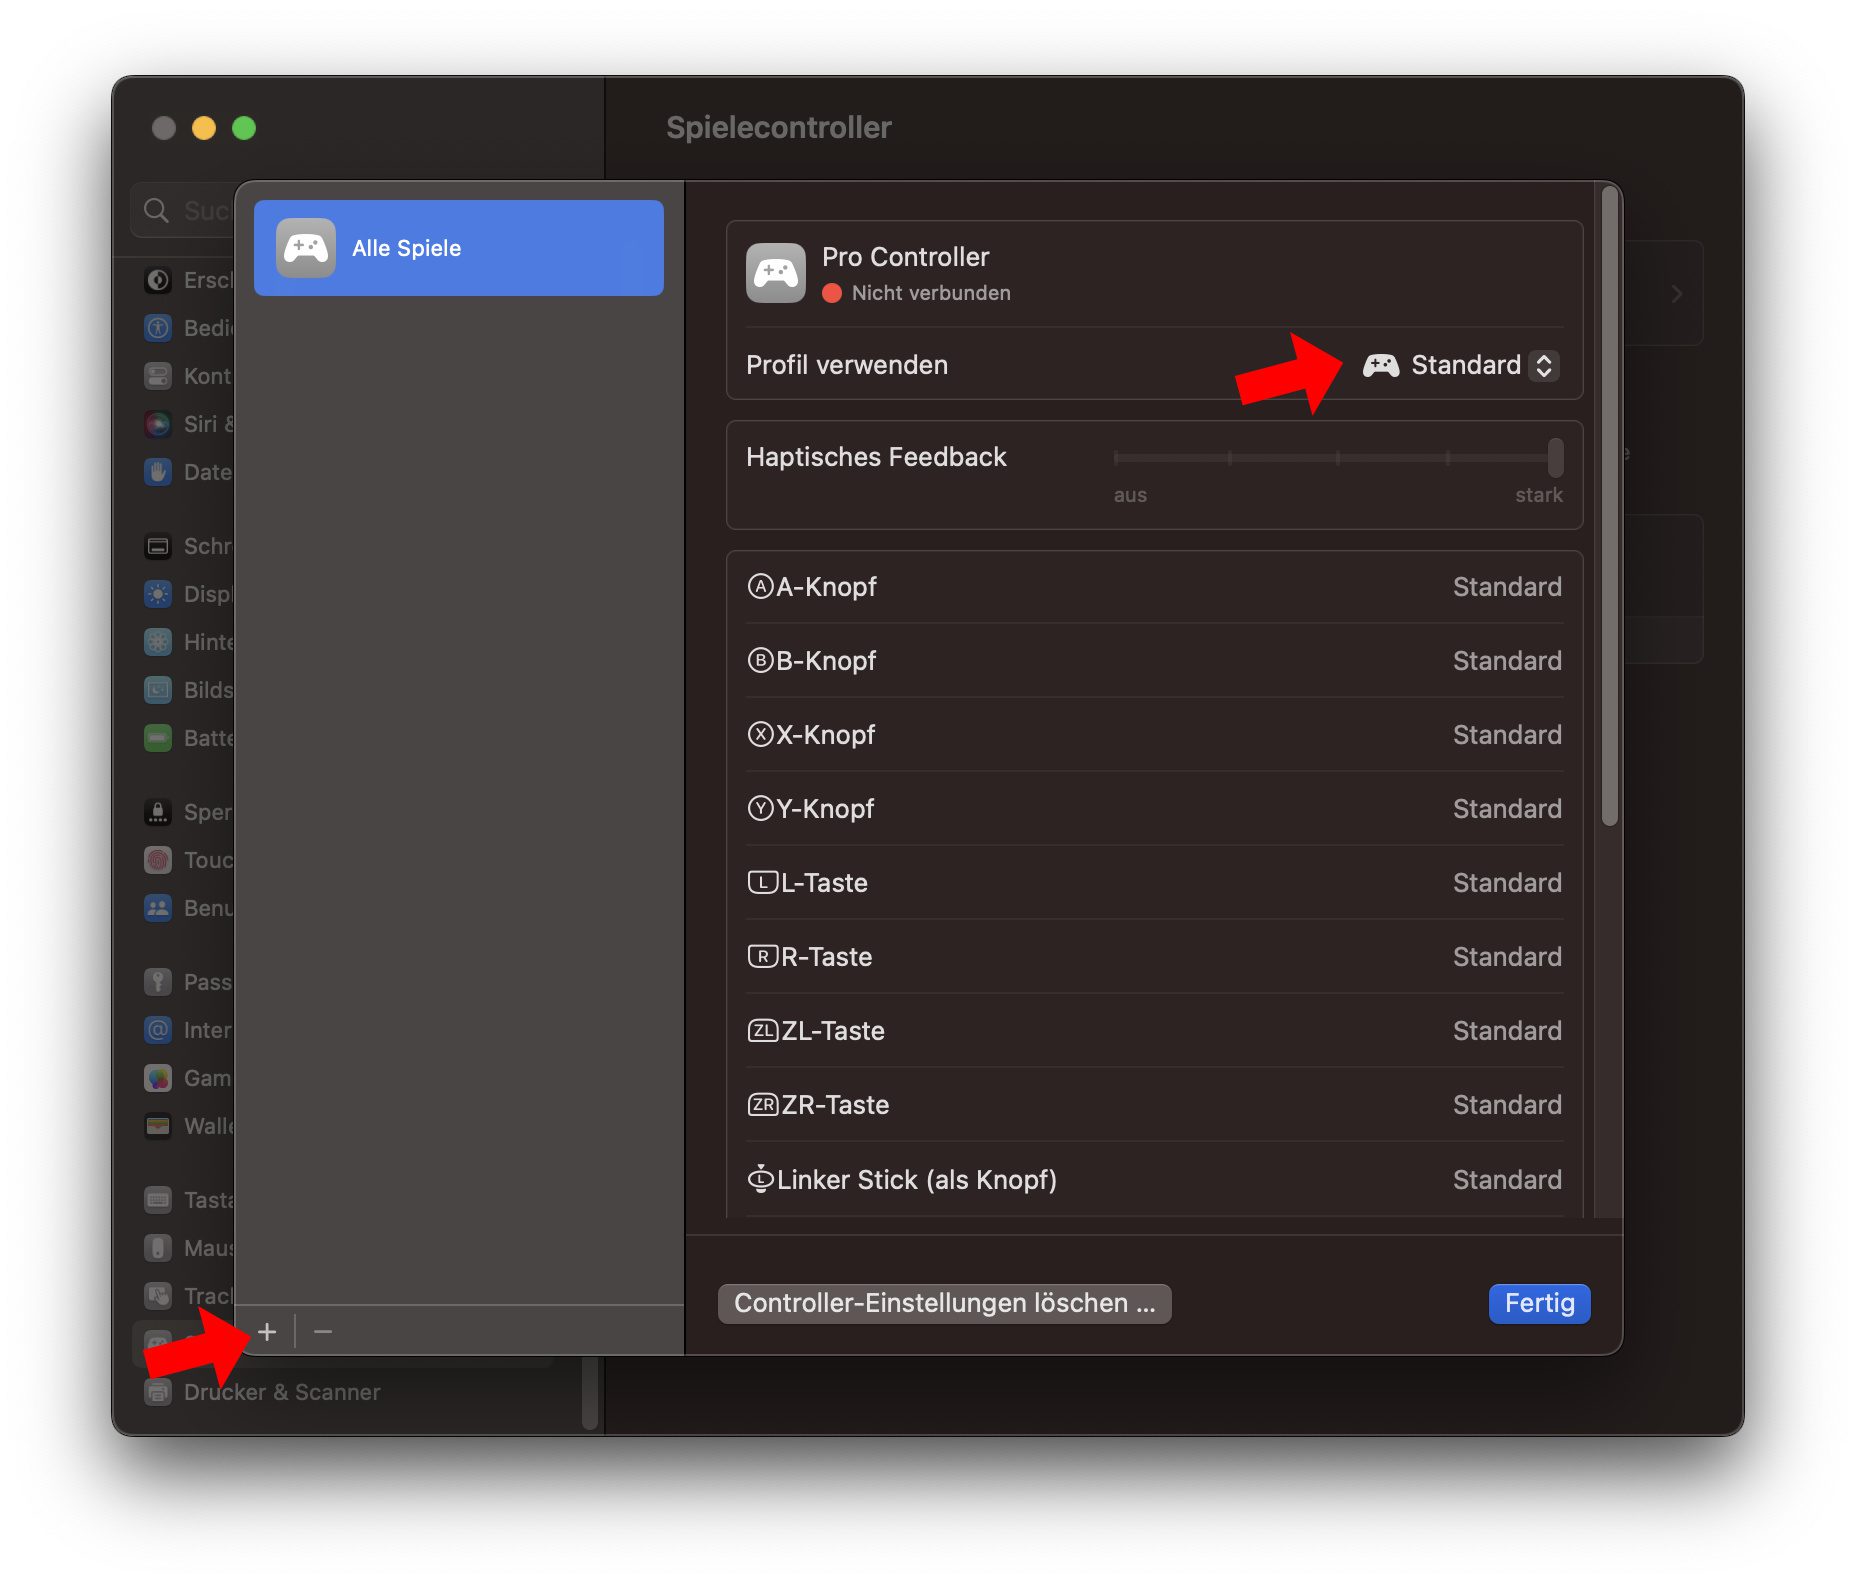Open the L-Taste mapping row
This screenshot has width=1856, height=1584.
point(1154,883)
